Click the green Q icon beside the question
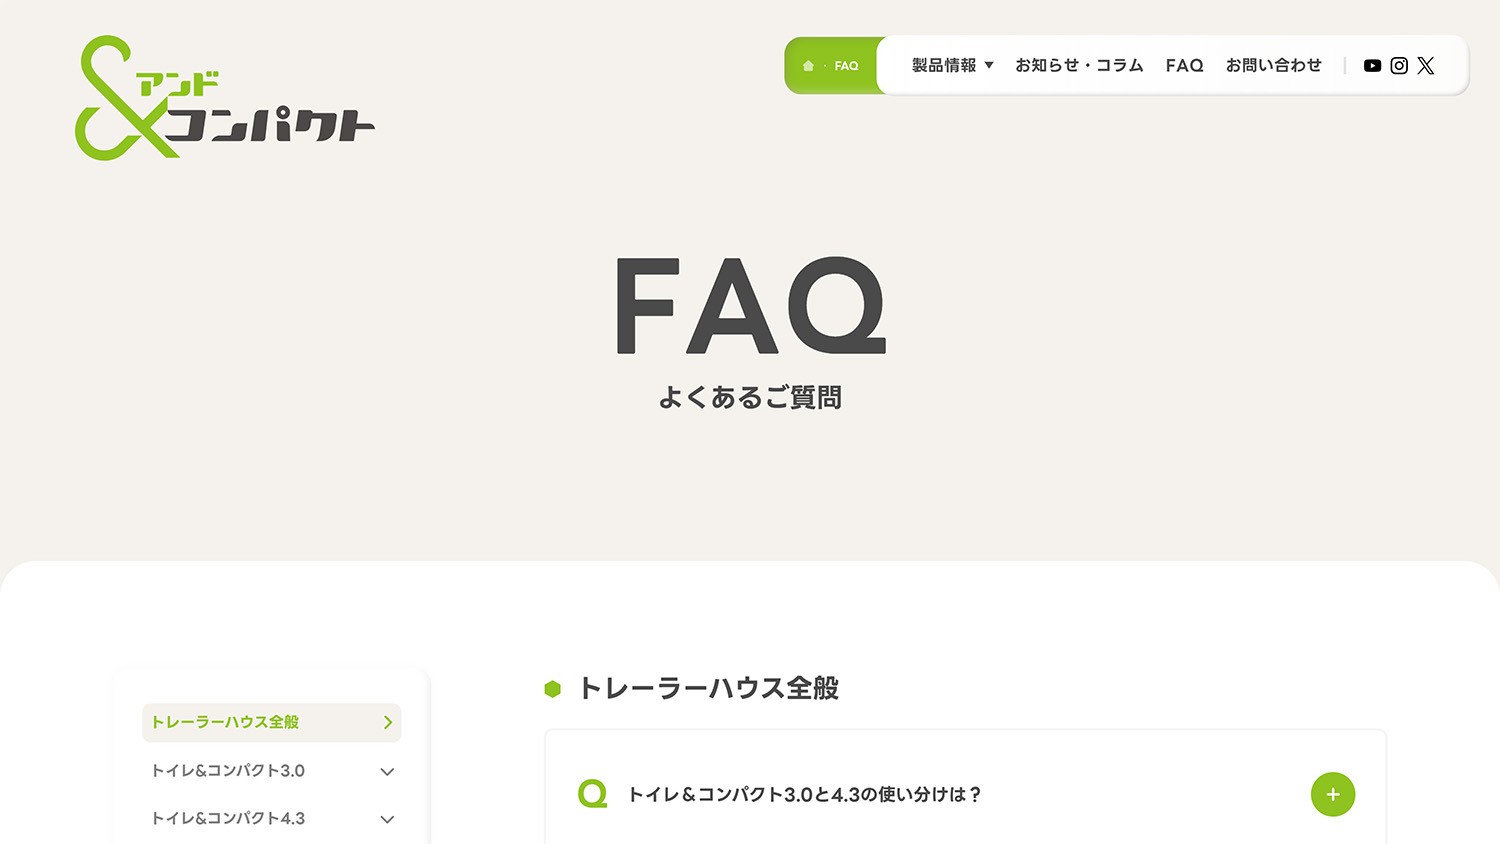Screen dimensions: 1500x844 coord(592,794)
